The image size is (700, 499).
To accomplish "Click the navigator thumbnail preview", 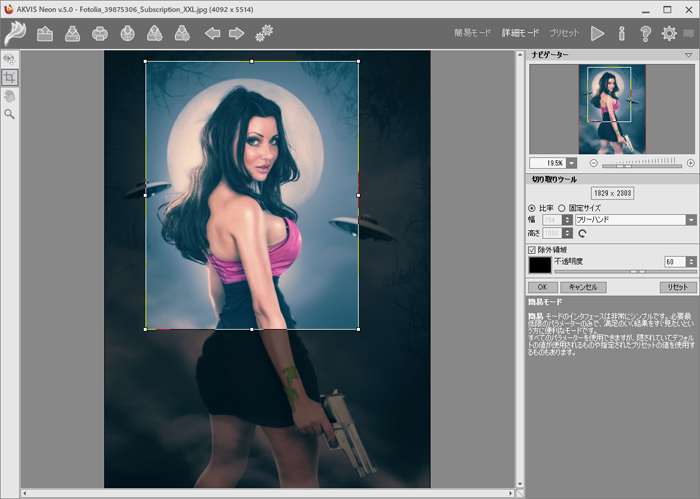I will [x=612, y=109].
